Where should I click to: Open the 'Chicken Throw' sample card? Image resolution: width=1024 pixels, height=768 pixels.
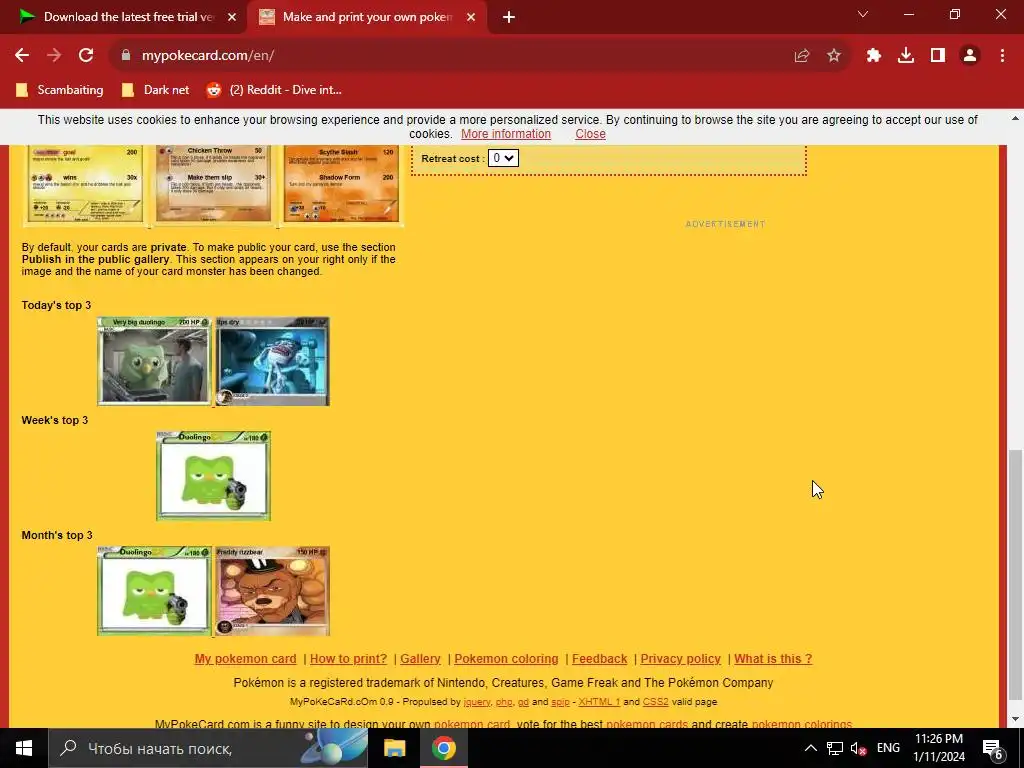(213, 184)
